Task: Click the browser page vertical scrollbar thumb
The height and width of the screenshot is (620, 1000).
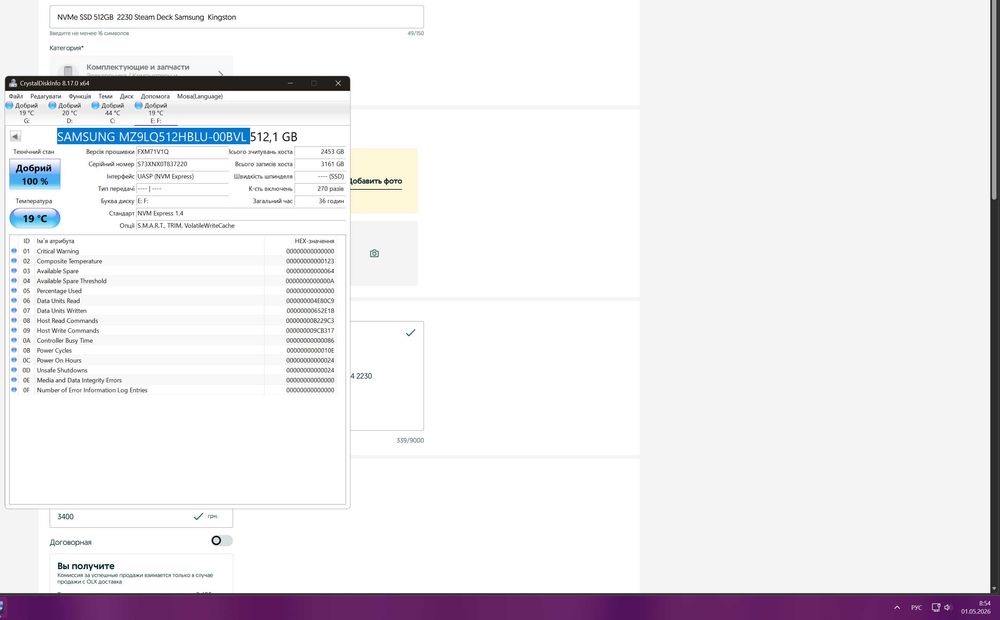Action: [x=994, y=99]
